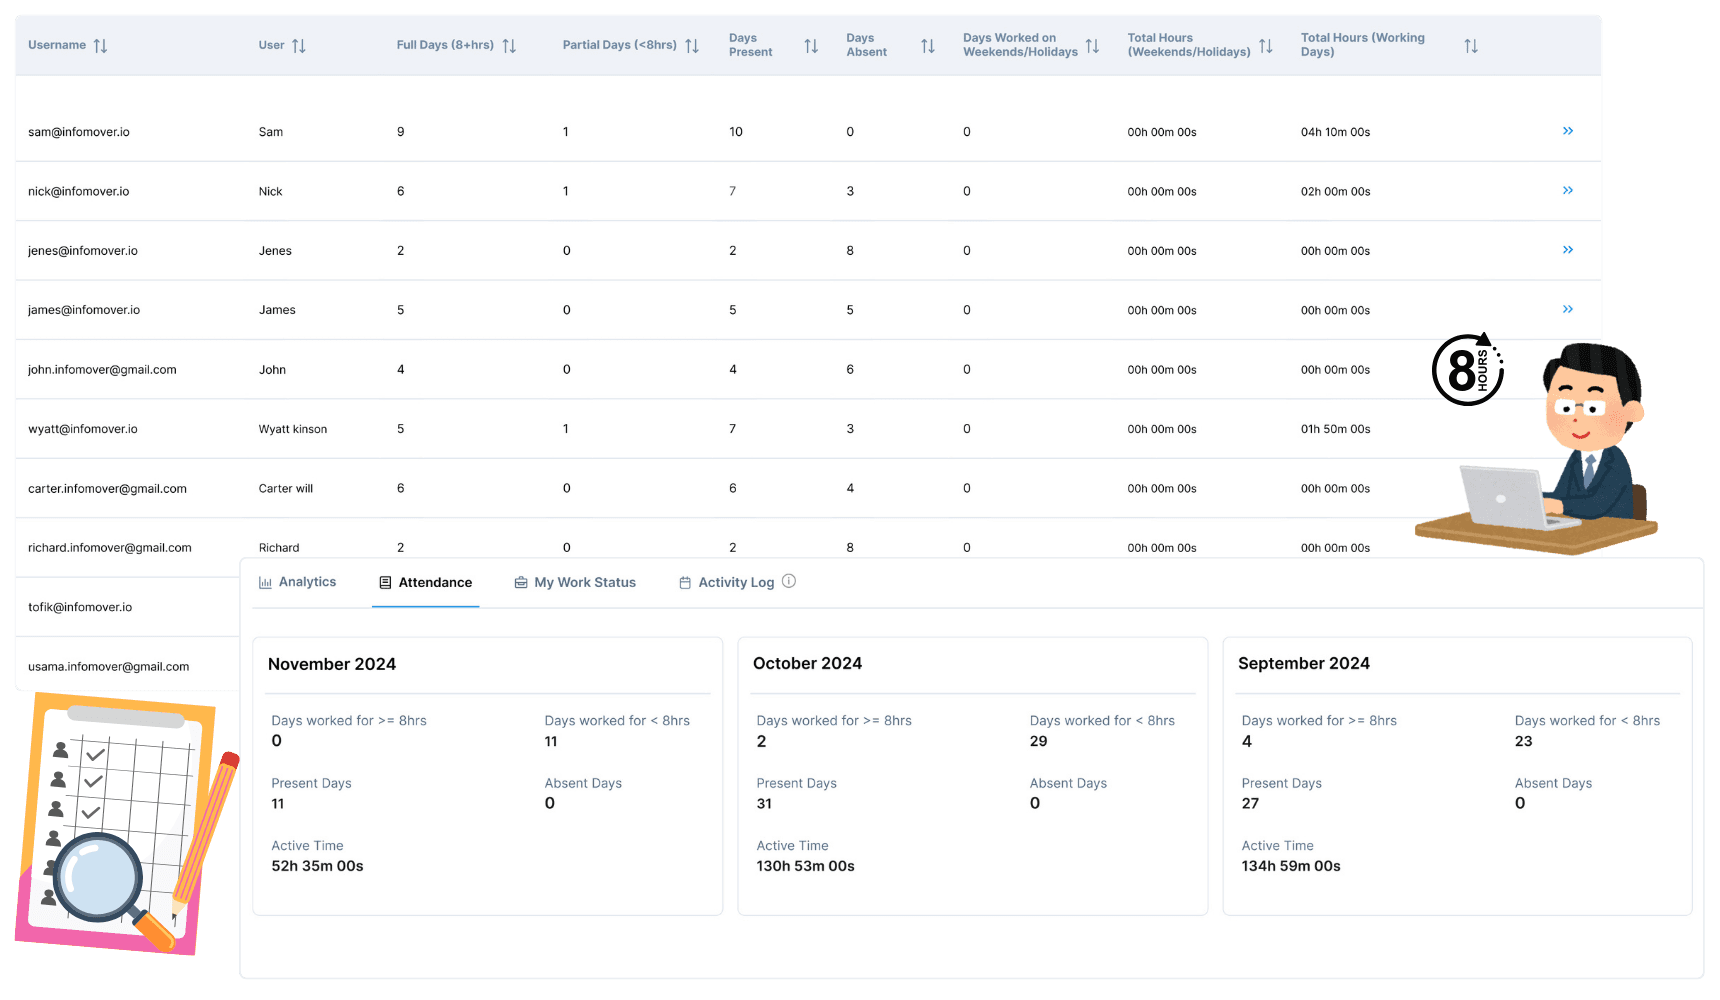Click the September 2024 card heading
The width and height of the screenshot is (1720, 1000).
coord(1304,664)
